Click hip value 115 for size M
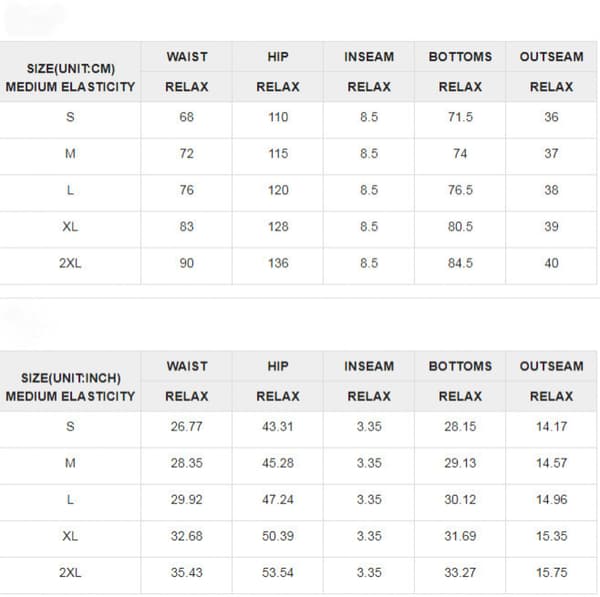Screen dimensions: 600x597 (x=278, y=154)
